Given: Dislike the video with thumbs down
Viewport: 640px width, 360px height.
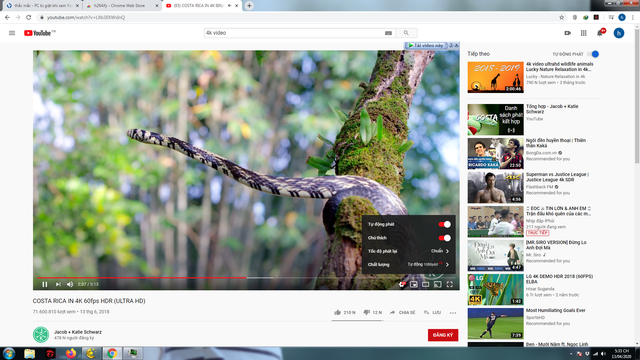Looking at the screenshot, I should pyautogui.click(x=373, y=312).
